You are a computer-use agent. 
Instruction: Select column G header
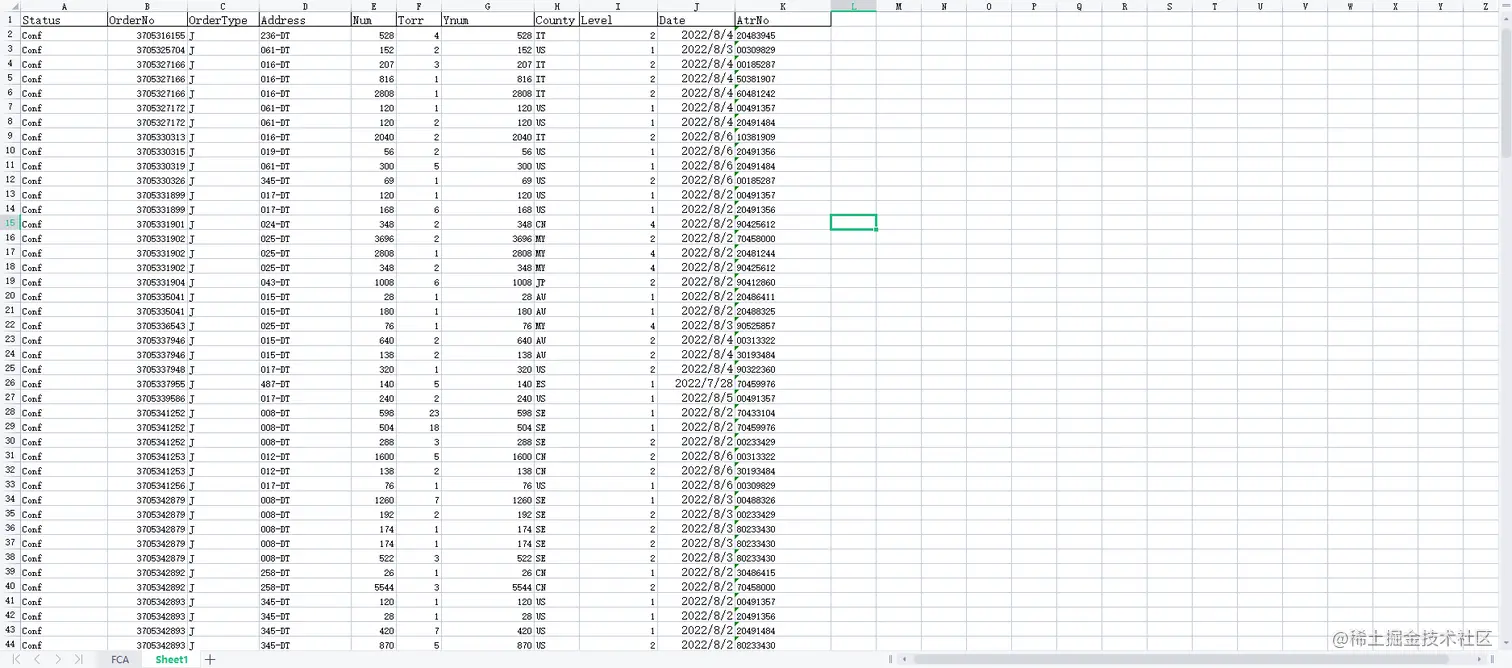coord(487,6)
